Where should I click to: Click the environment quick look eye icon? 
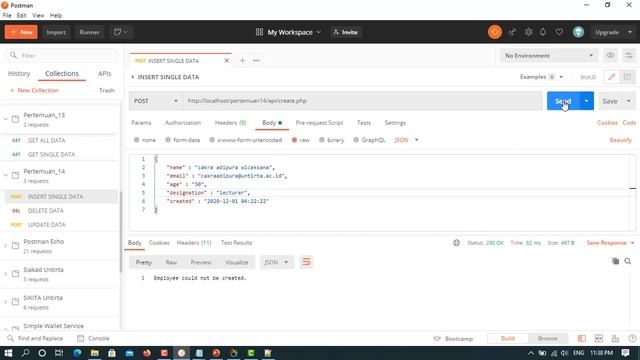(610, 55)
